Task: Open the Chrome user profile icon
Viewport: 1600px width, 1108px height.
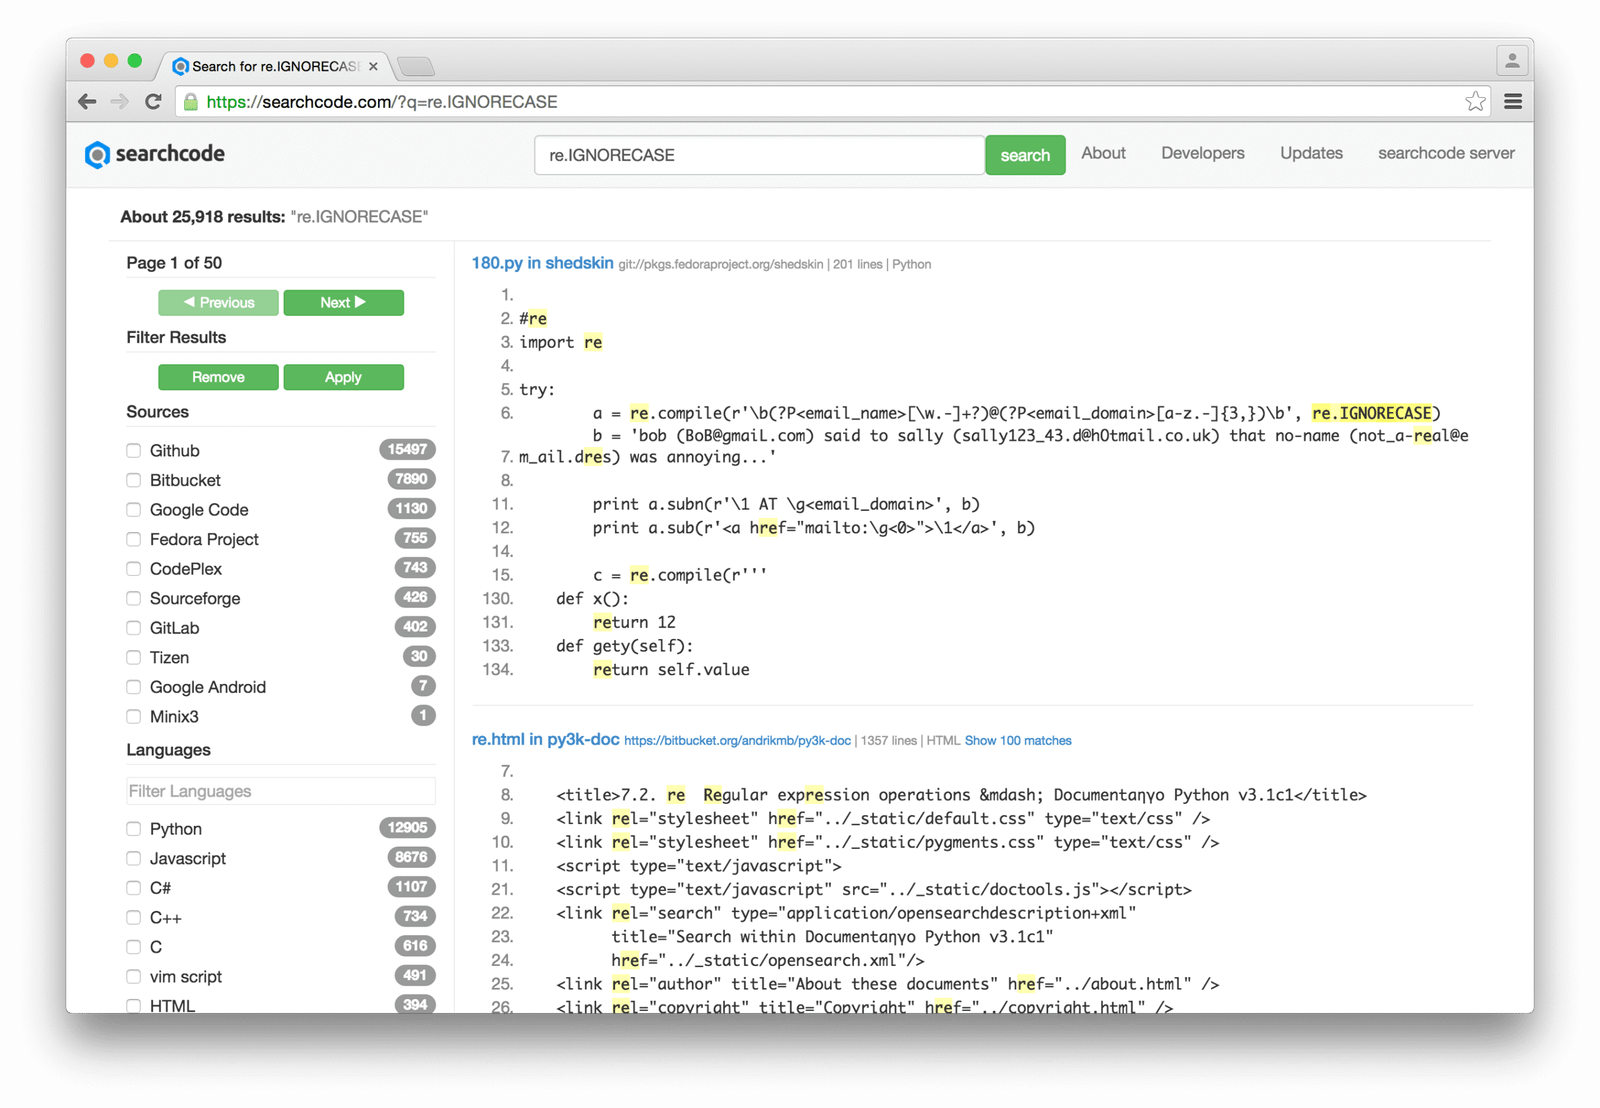Action: (x=1512, y=61)
